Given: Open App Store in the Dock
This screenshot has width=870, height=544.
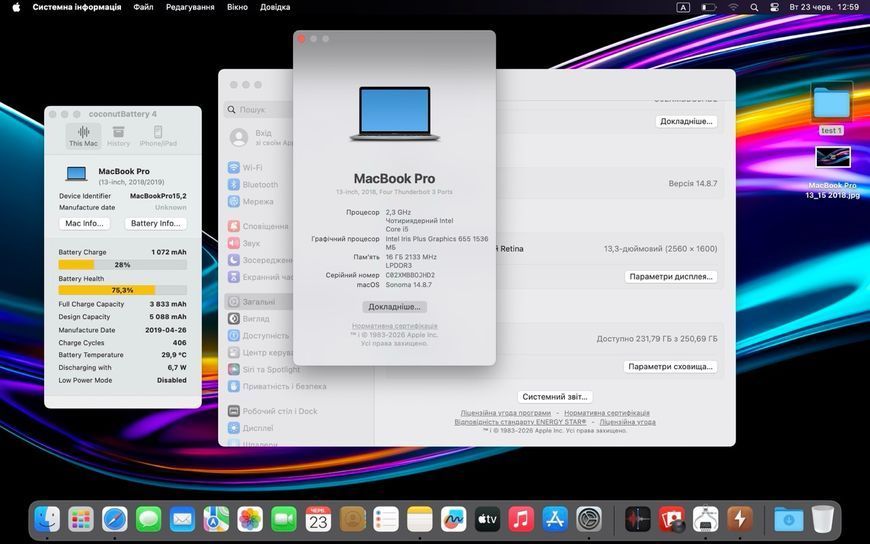Looking at the screenshot, I should [555, 520].
